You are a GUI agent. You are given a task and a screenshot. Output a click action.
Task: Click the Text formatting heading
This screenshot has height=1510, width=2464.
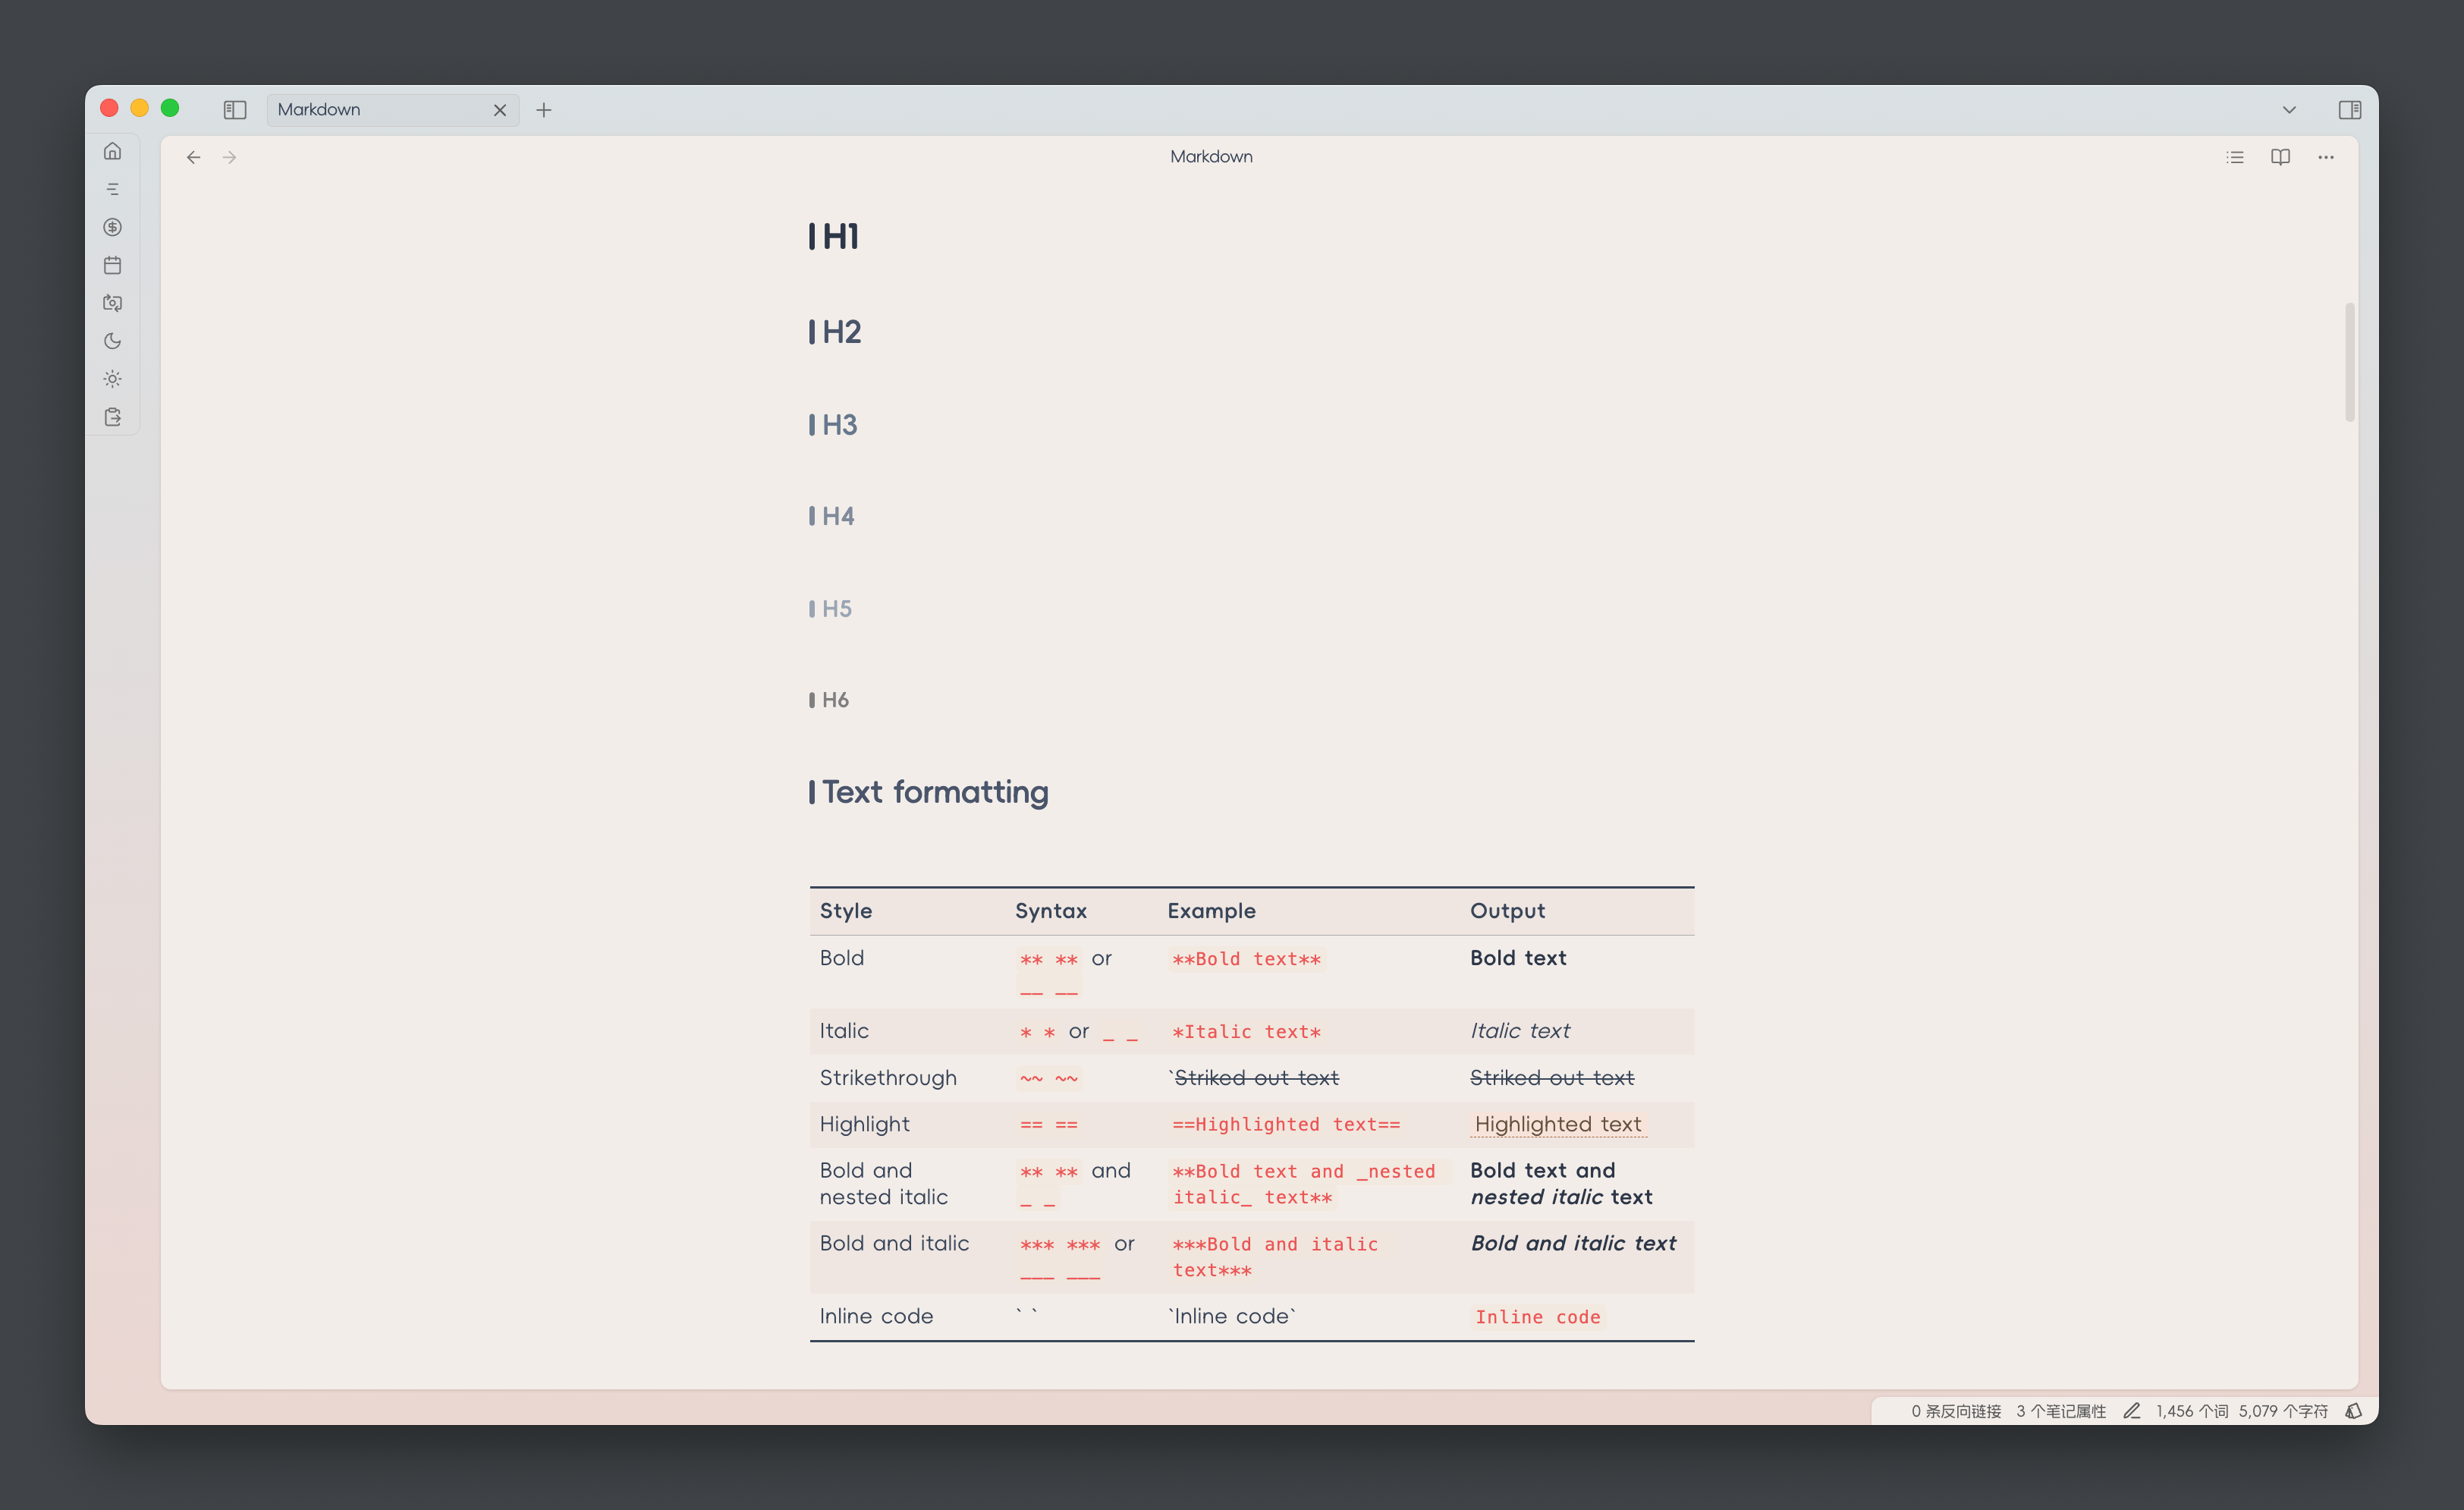935,792
